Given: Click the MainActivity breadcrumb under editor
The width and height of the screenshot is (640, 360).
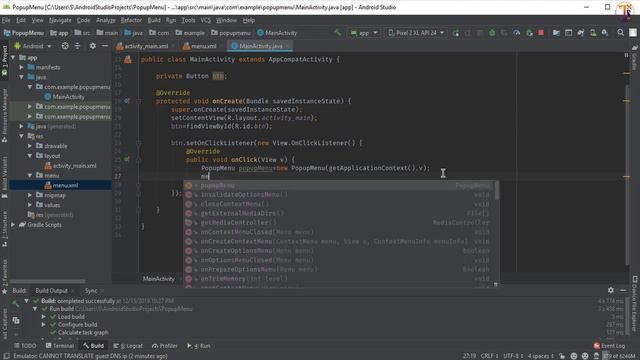Looking at the screenshot, I should coord(159,279).
